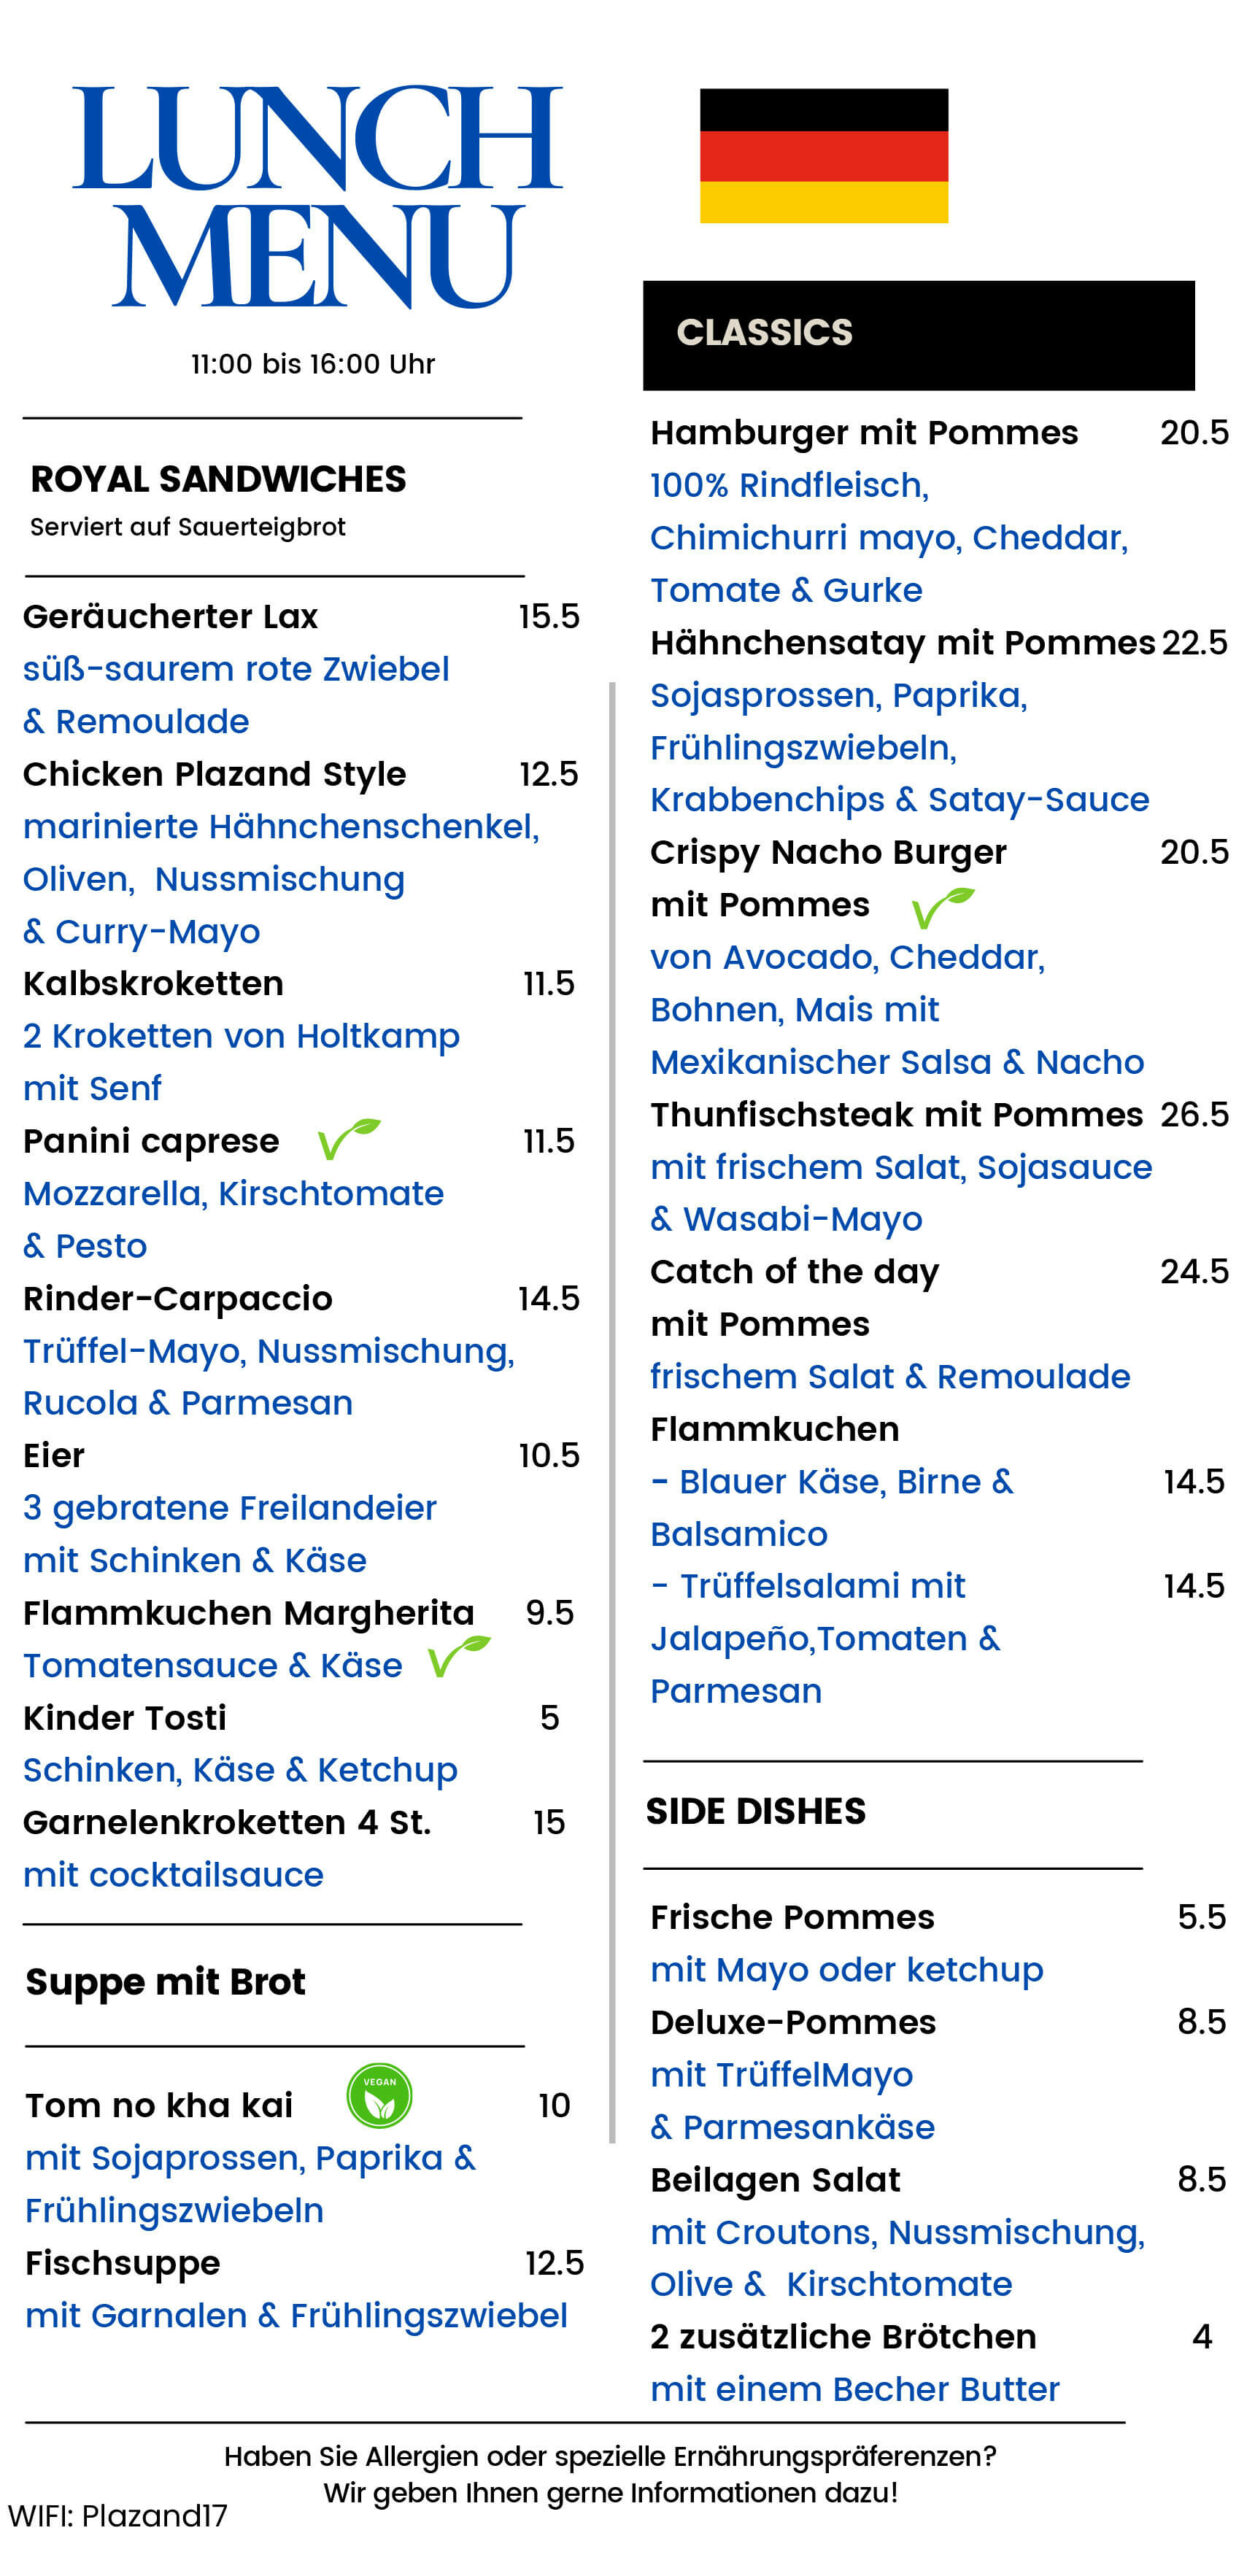Image resolution: width=1255 pixels, height=2560 pixels.
Task: Select the Kinder Tosti item
Action: (x=125, y=1718)
